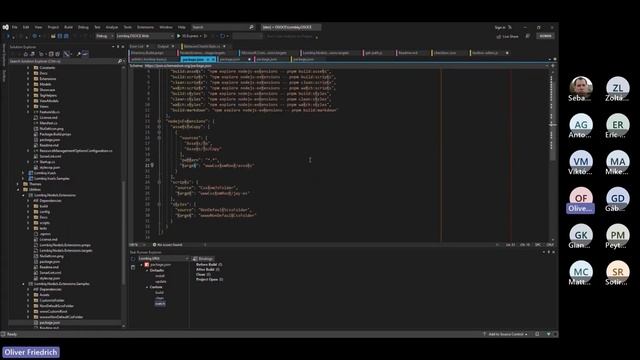Click the SR participant avatar

click(618, 271)
